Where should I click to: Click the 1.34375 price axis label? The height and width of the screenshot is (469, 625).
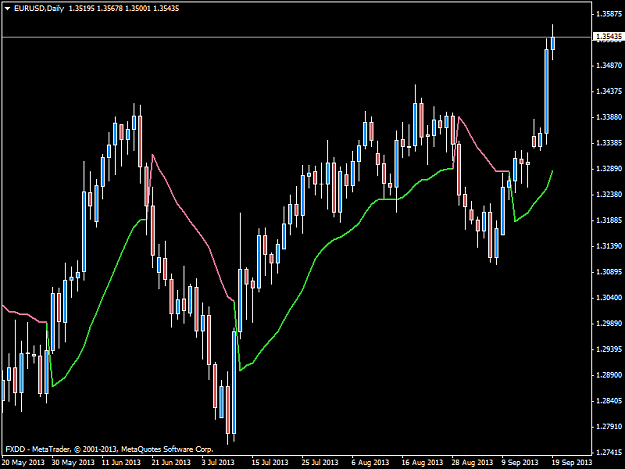tap(609, 91)
